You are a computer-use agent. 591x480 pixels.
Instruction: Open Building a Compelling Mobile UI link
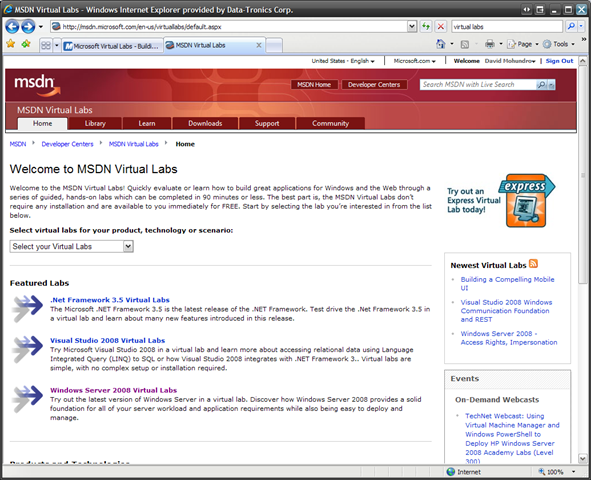(507, 283)
